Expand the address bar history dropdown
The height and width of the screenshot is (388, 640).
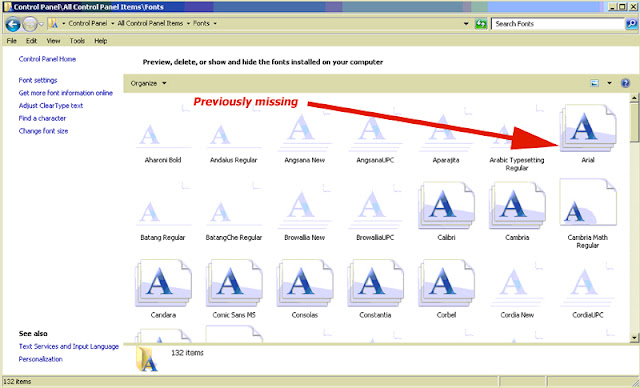click(466, 24)
